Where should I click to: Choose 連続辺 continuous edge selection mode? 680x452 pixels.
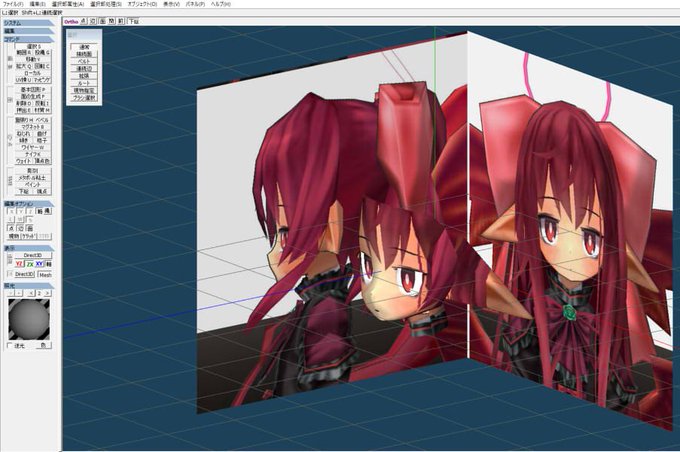click(x=84, y=69)
